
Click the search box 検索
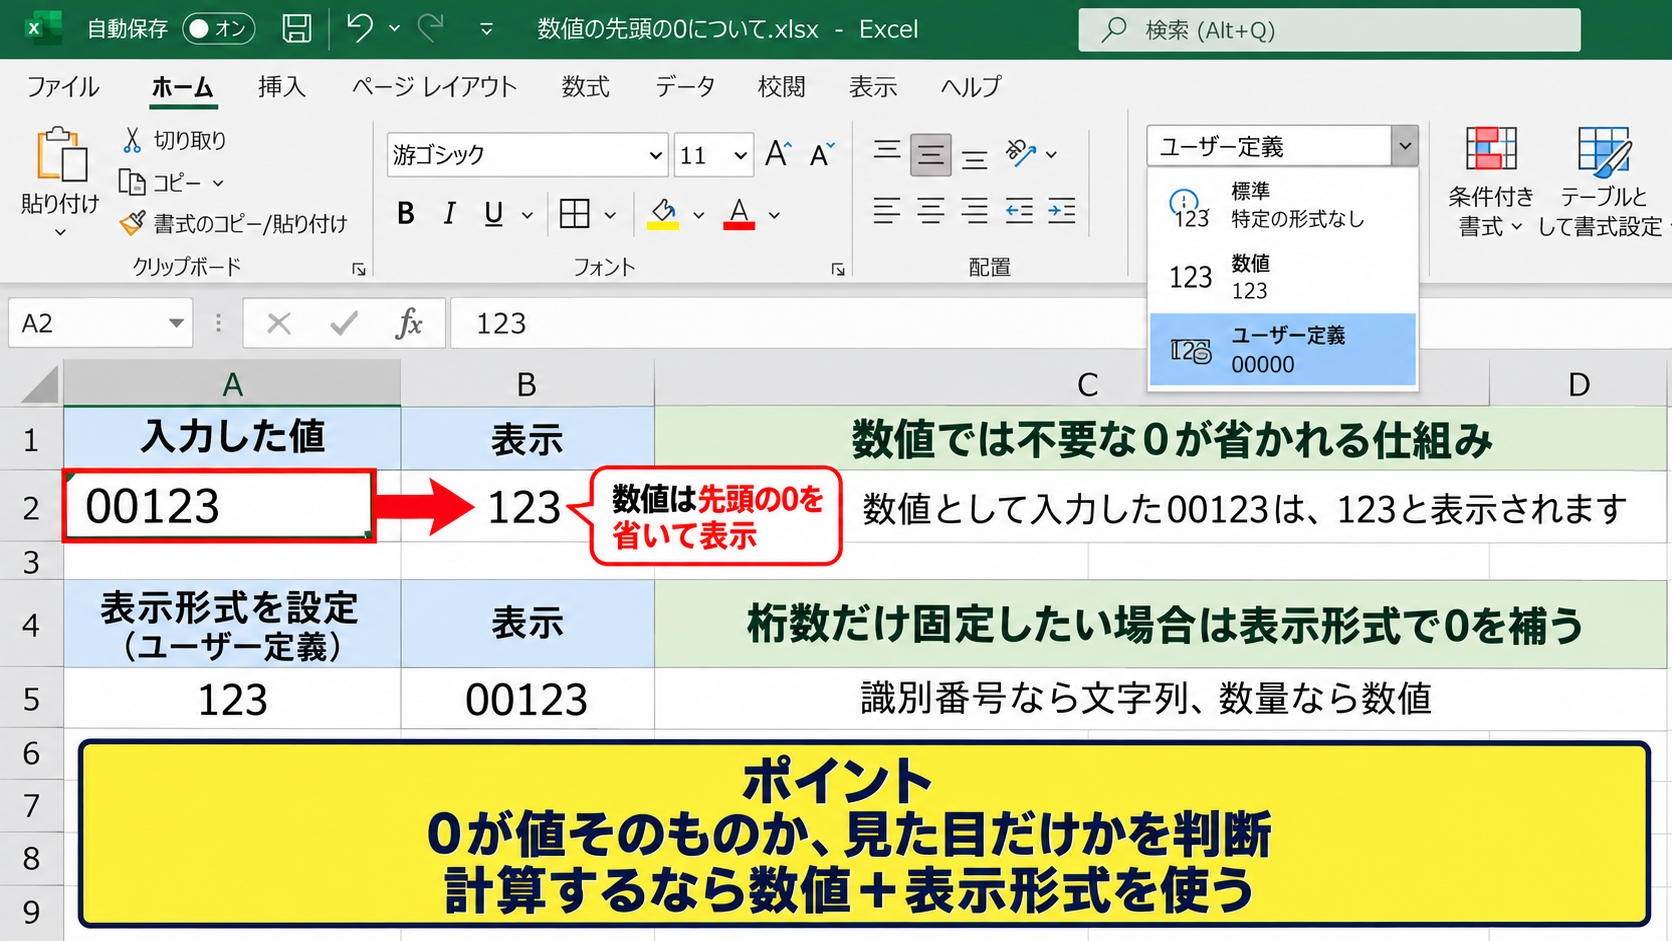click(x=1329, y=30)
